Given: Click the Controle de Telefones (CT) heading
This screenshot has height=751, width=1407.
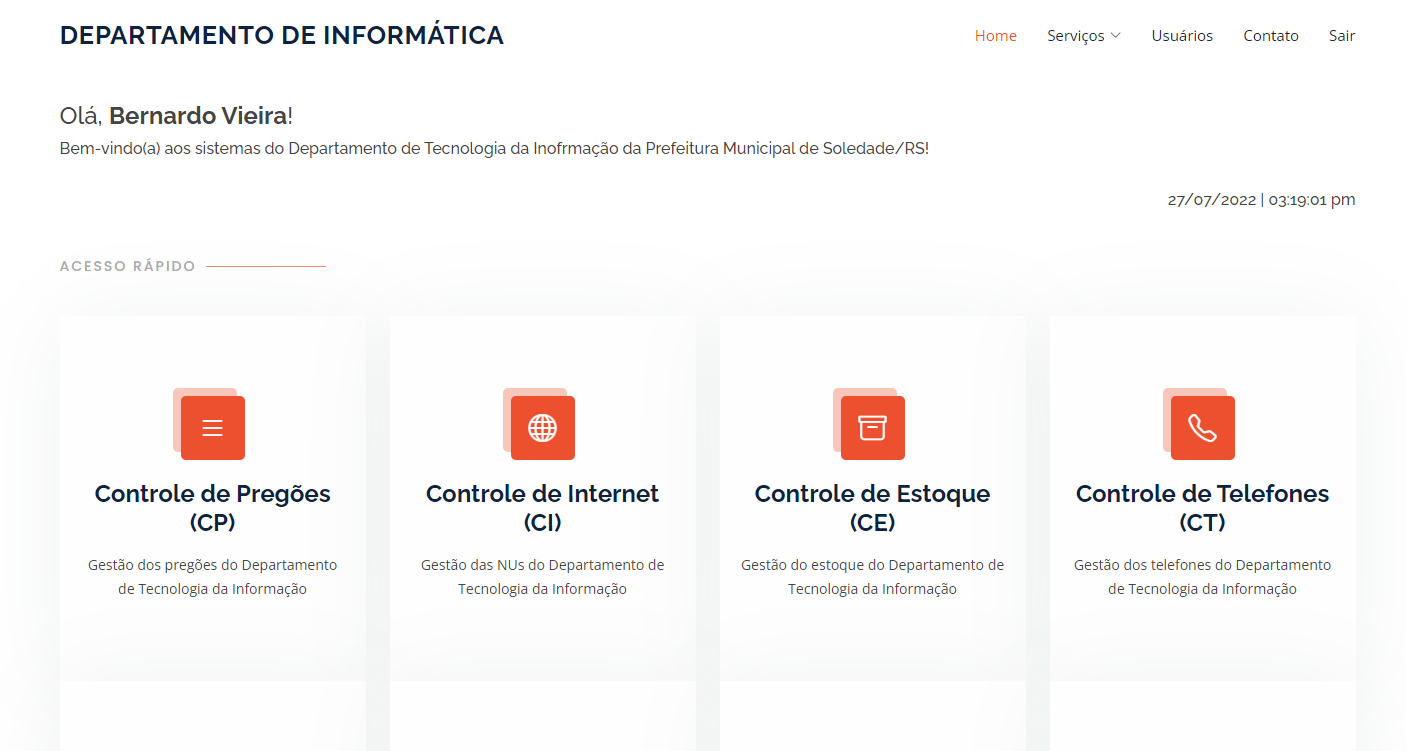Looking at the screenshot, I should 1202,507.
